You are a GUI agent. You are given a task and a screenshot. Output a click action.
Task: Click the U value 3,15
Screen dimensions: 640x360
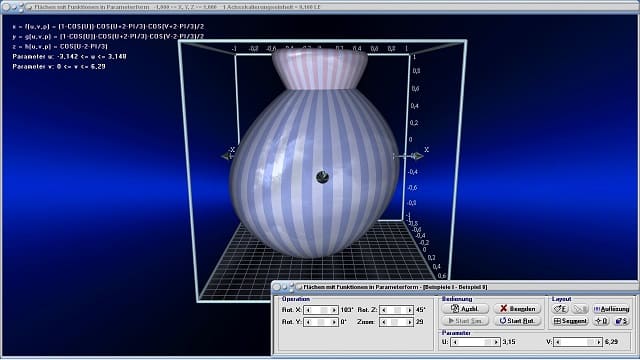pos(509,342)
